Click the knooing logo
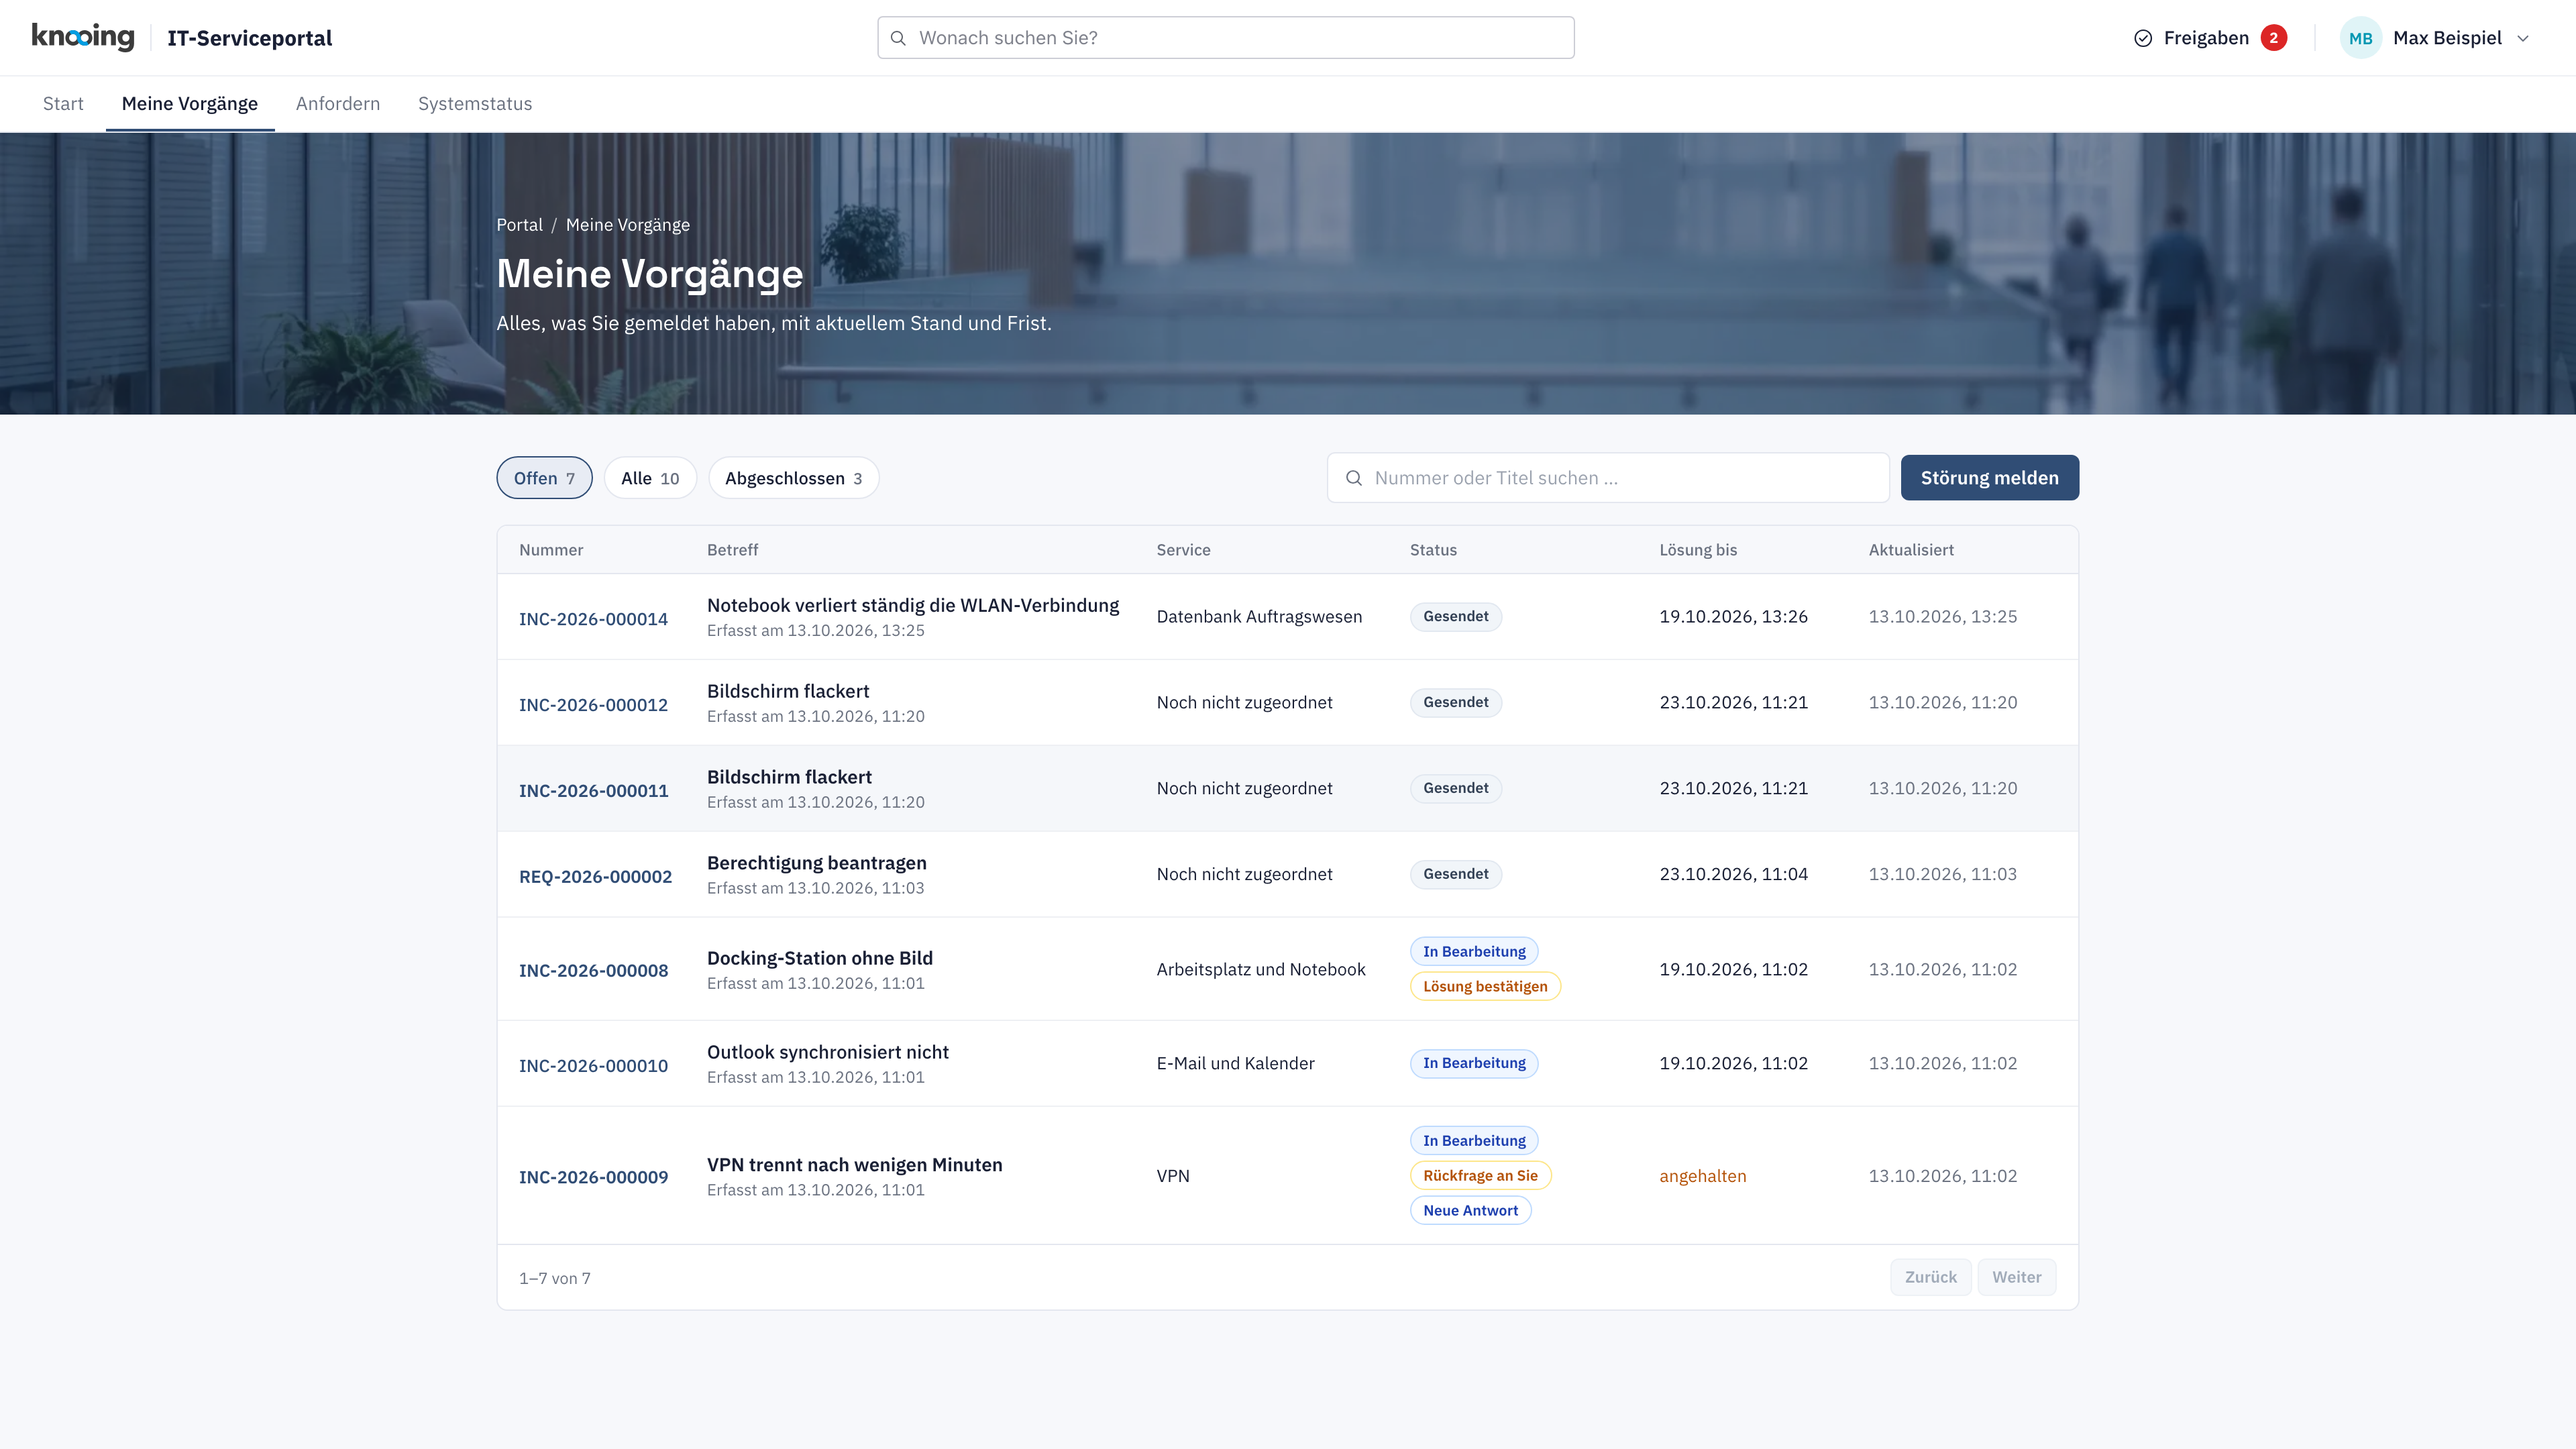 coord(83,37)
